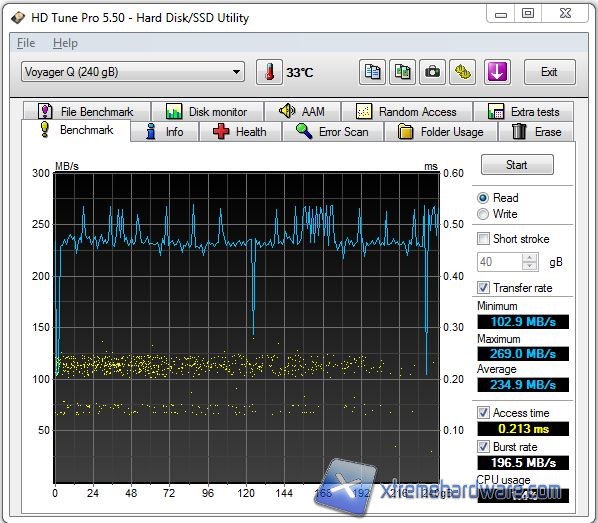Click the copy screenshot to clipboard icon
The width and height of the screenshot is (598, 523).
(x=402, y=72)
